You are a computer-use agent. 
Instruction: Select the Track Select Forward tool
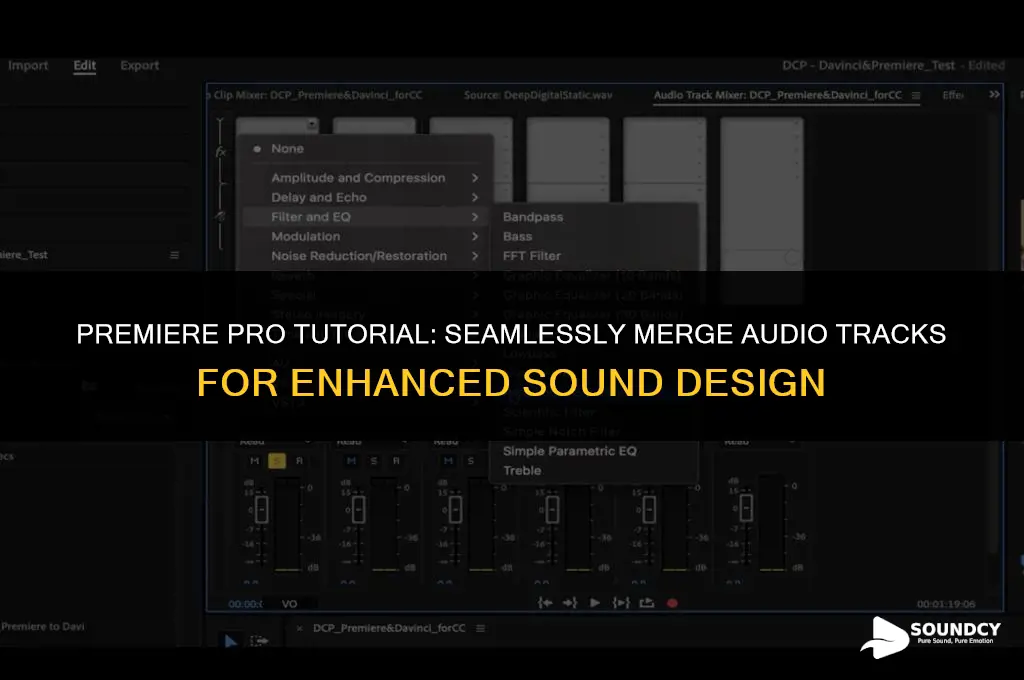[259, 641]
